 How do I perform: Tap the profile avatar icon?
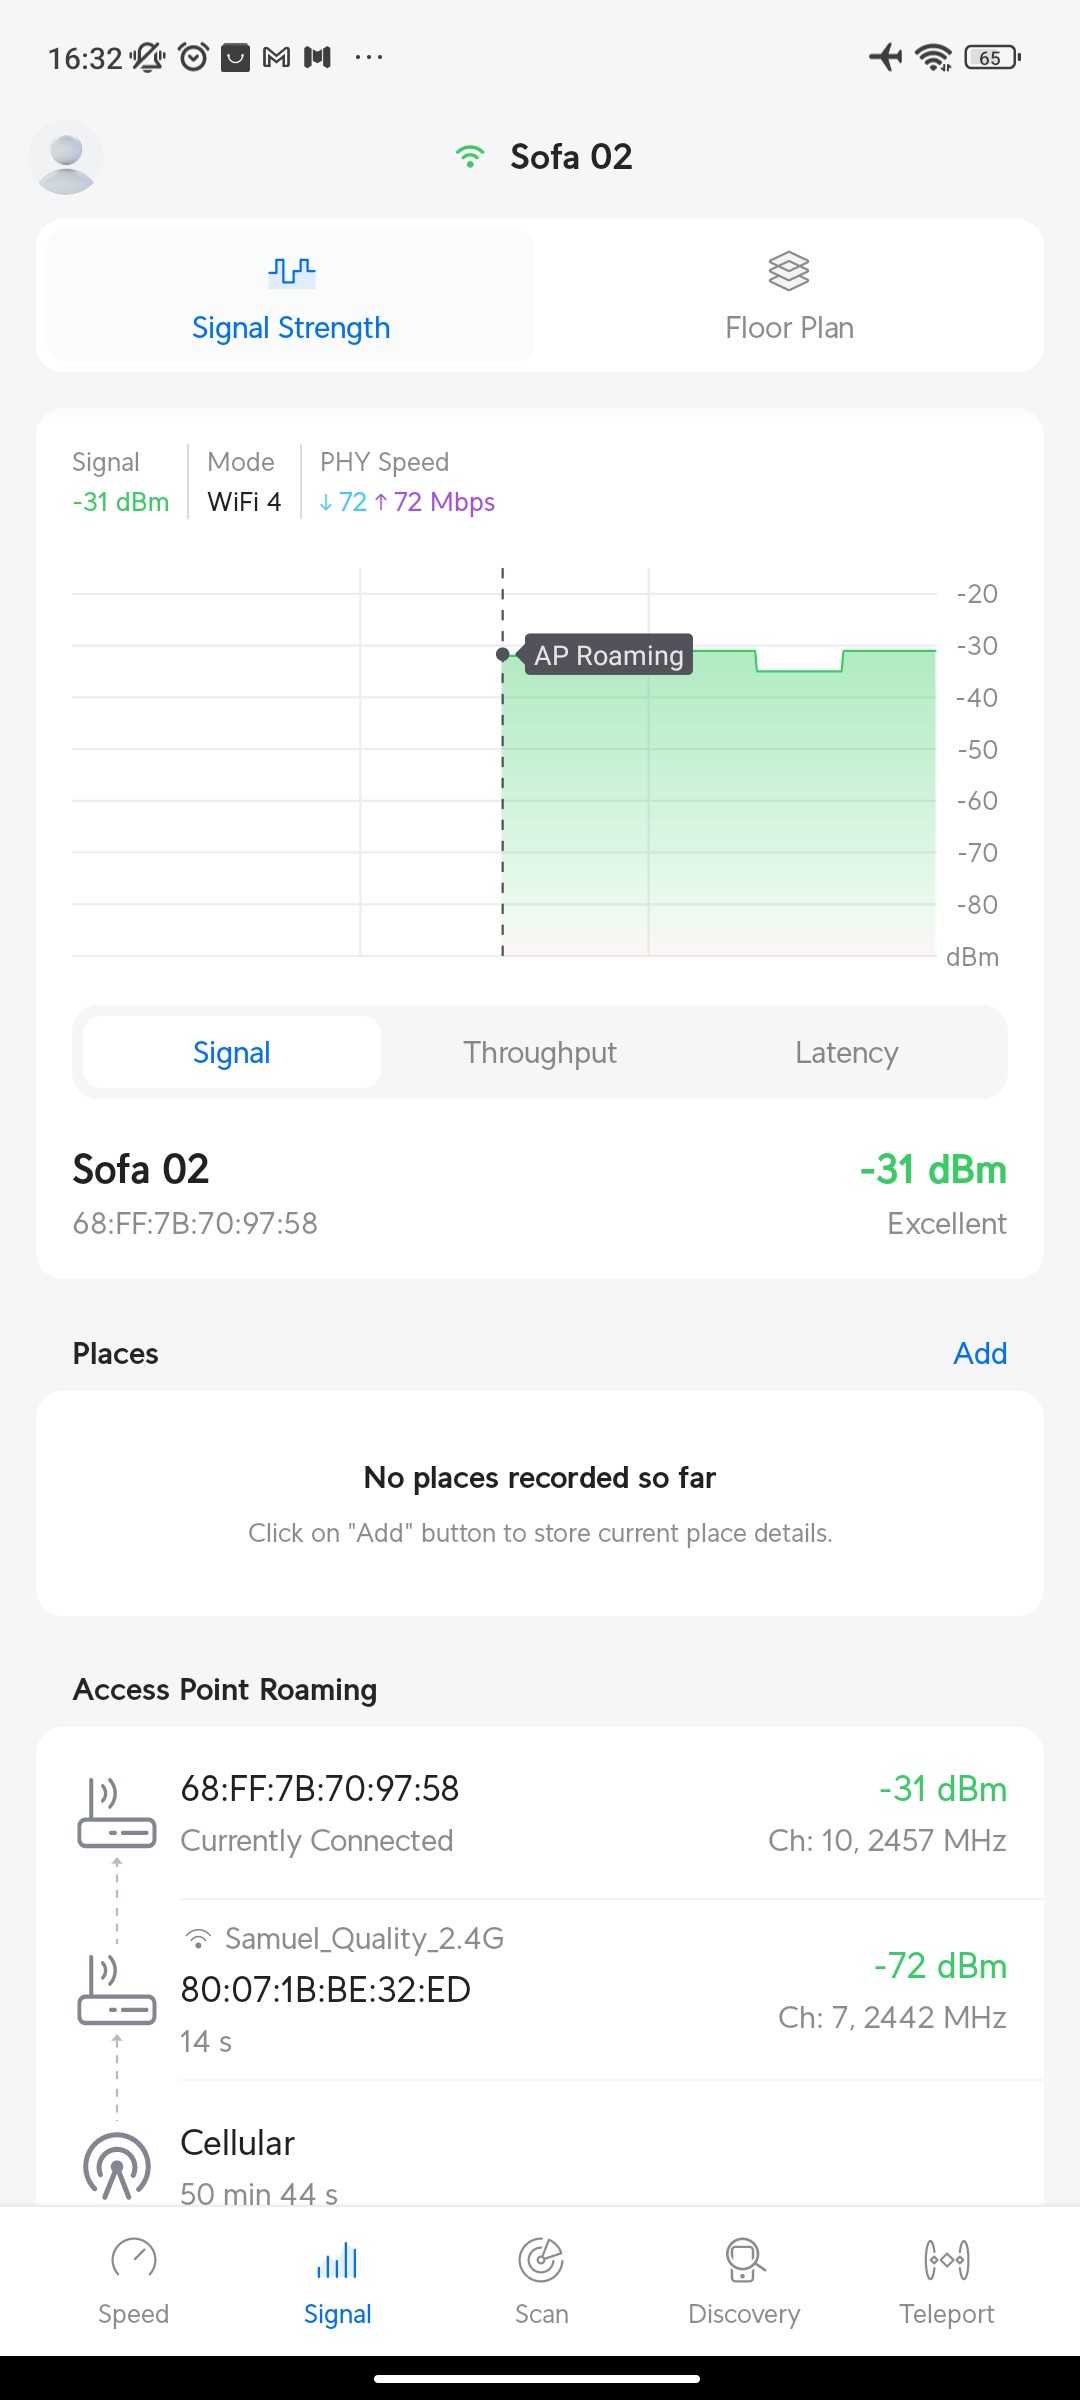pyautogui.click(x=66, y=158)
